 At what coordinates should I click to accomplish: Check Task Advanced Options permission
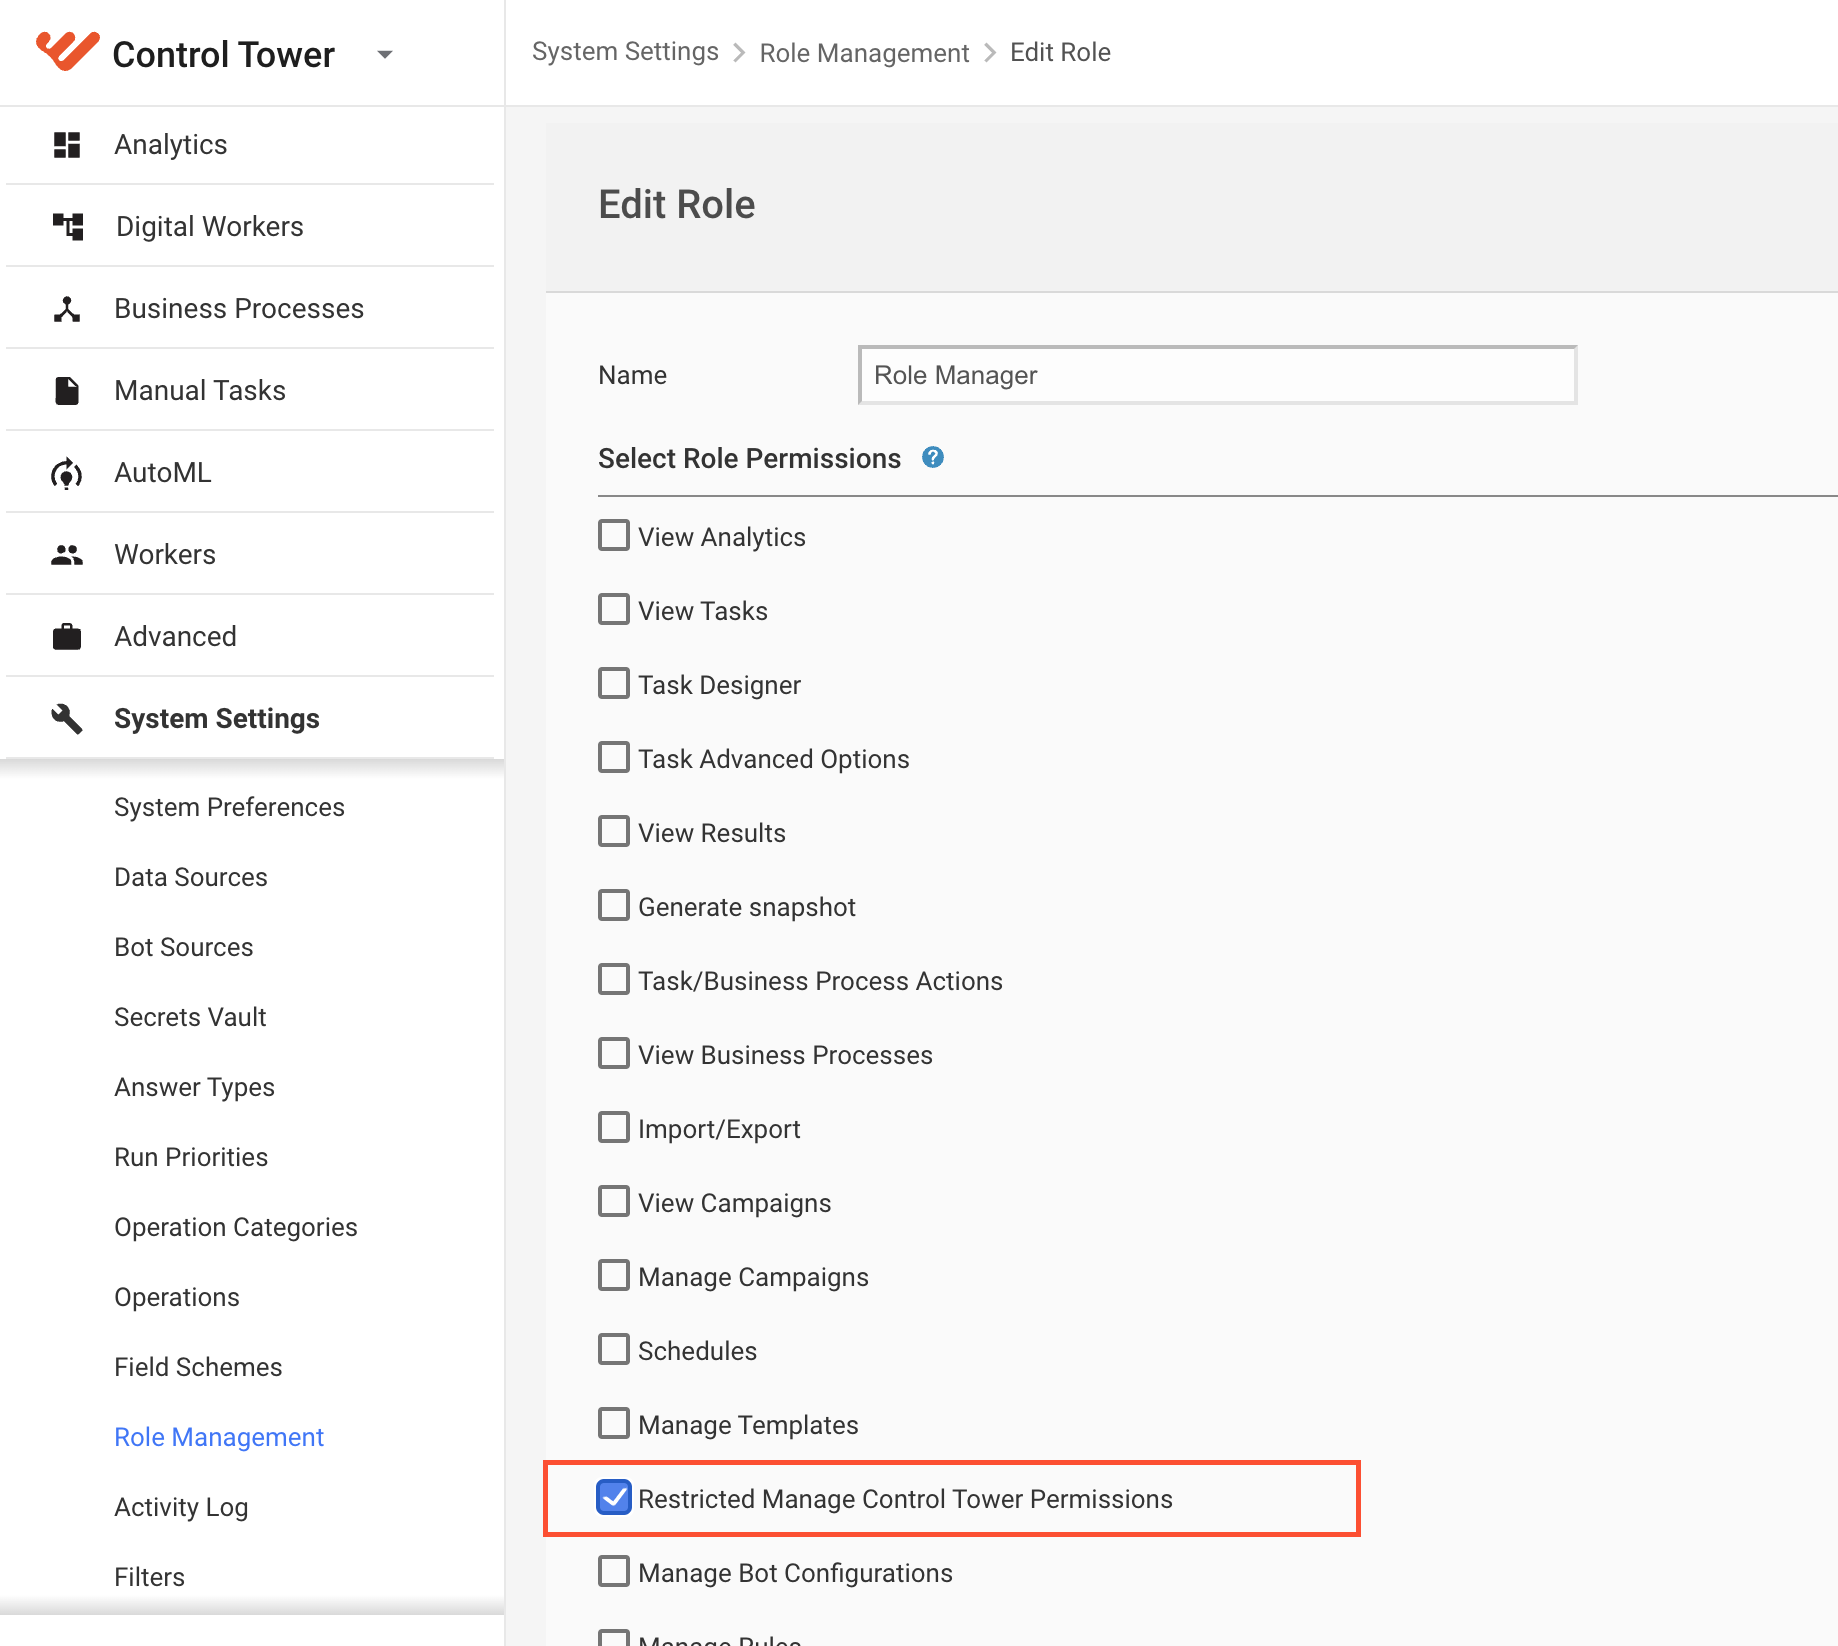tap(614, 757)
